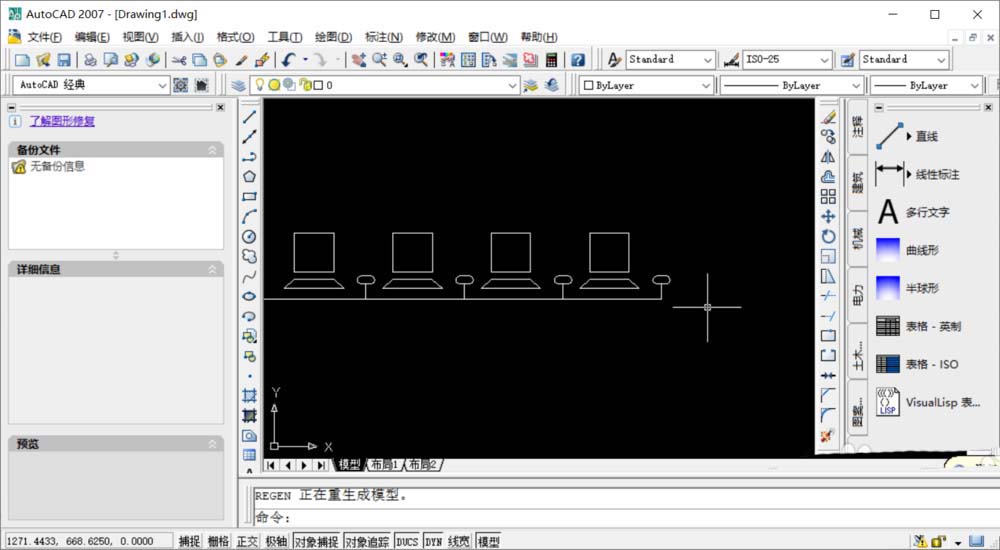Open the Layer Properties Manager icon
Image resolution: width=1000 pixels, height=550 pixels.
(238, 85)
